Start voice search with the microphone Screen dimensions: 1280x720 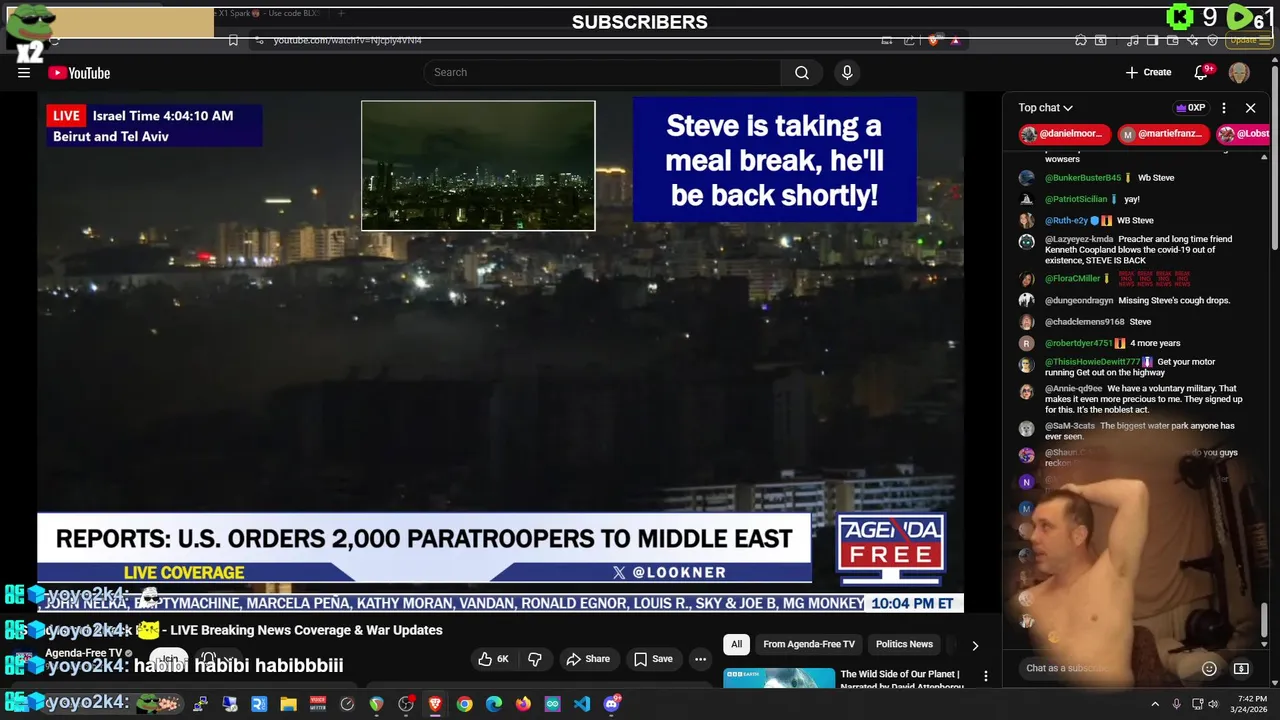847,72
